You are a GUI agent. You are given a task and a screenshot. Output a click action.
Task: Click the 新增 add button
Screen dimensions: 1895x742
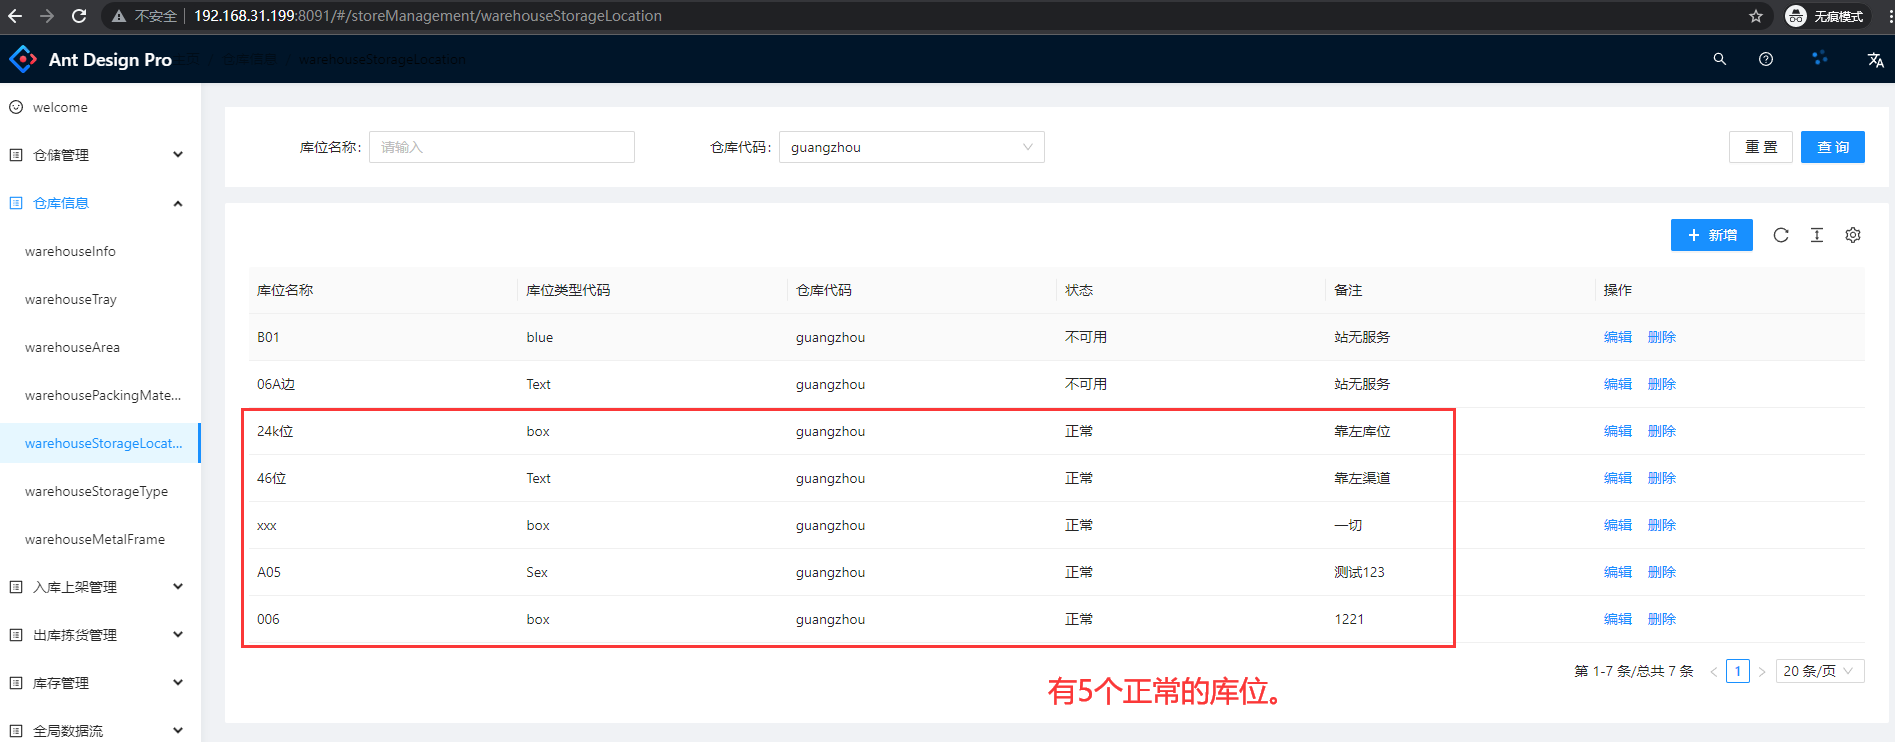[x=1711, y=235]
